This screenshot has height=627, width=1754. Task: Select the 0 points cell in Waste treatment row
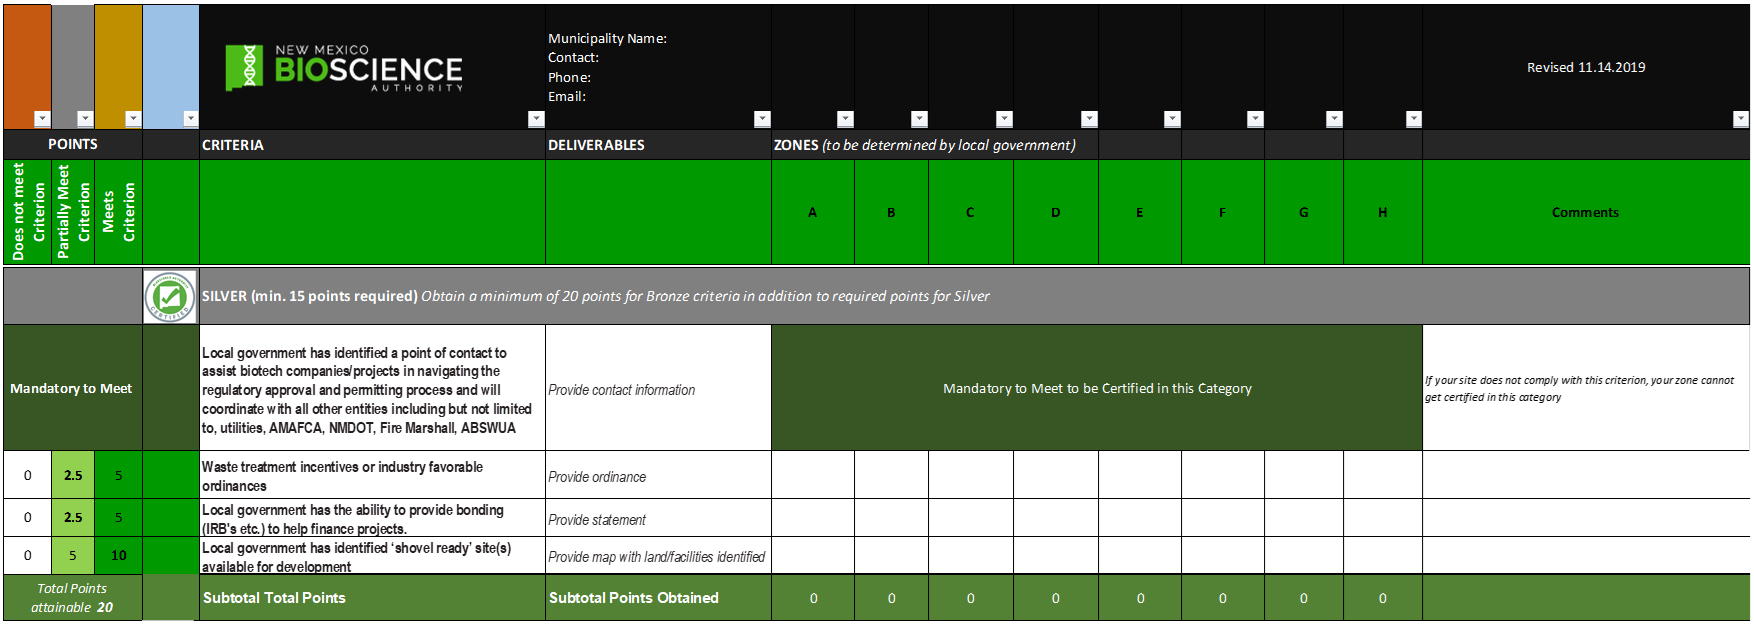28,475
